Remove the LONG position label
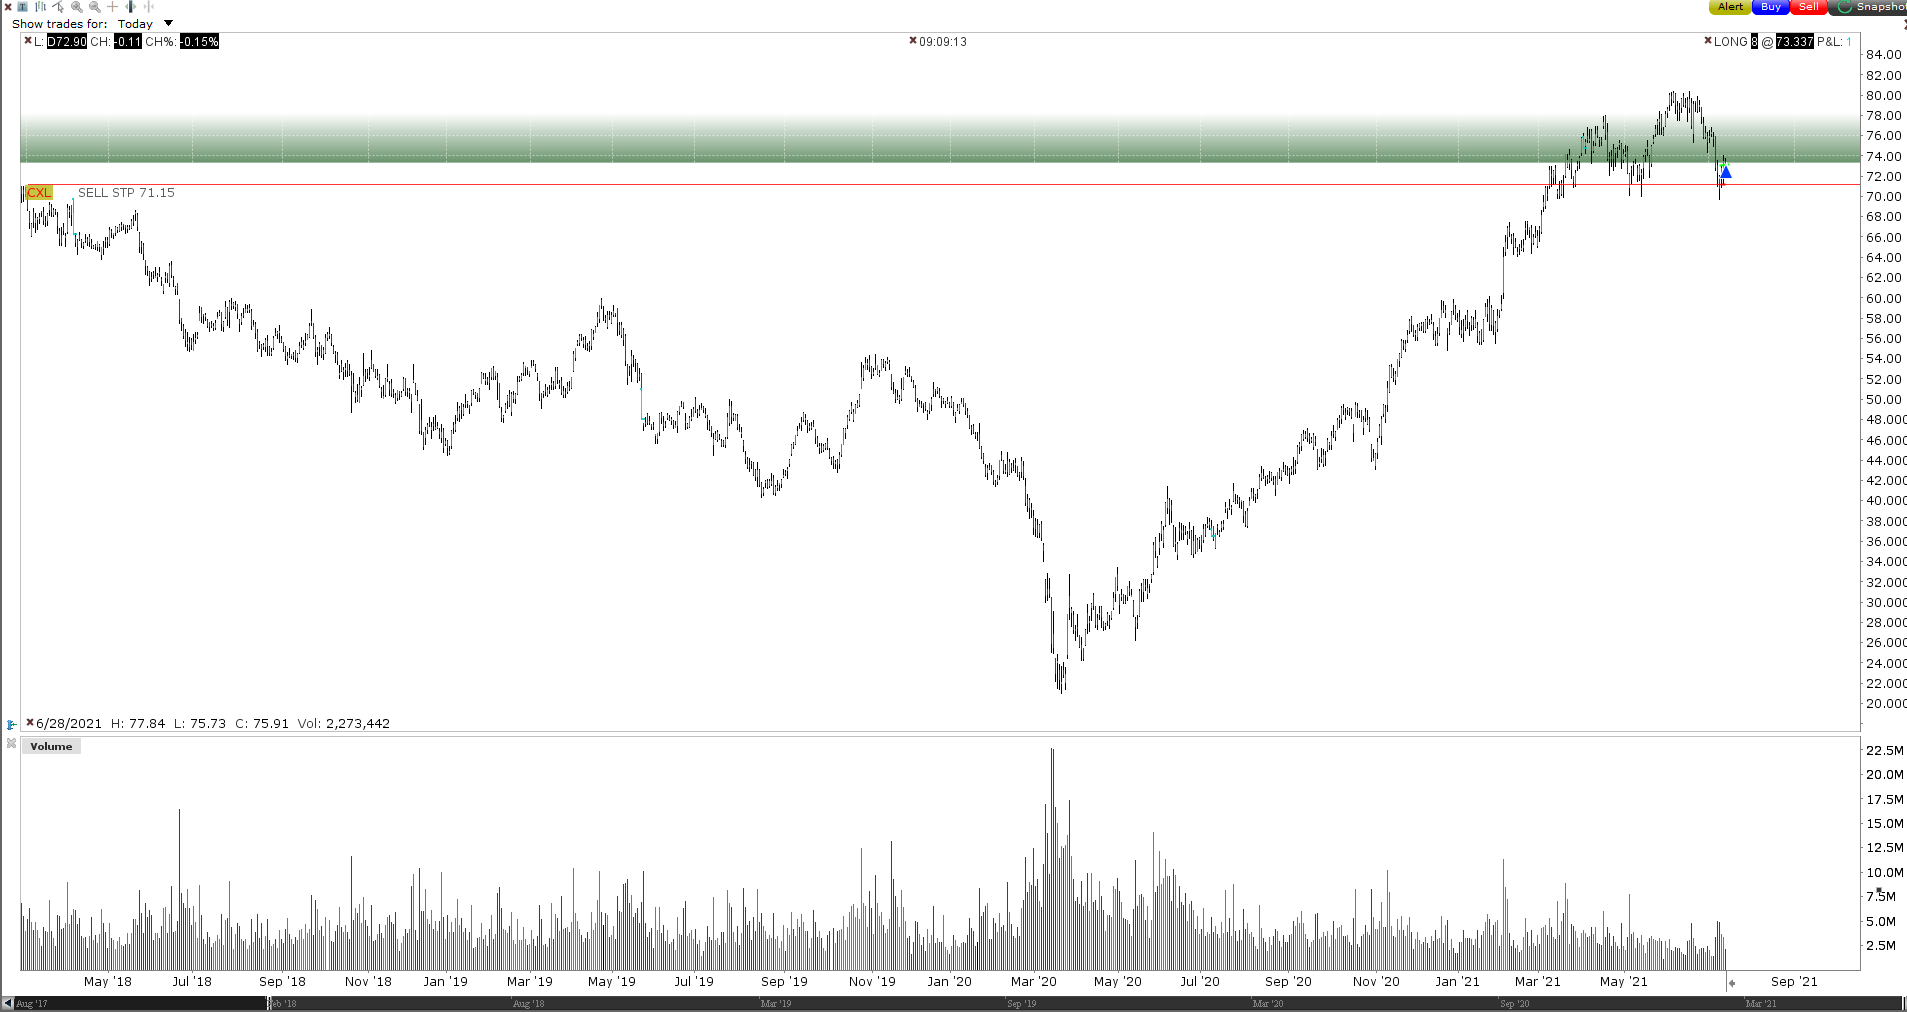Image resolution: width=1907 pixels, height=1012 pixels. tap(1708, 41)
